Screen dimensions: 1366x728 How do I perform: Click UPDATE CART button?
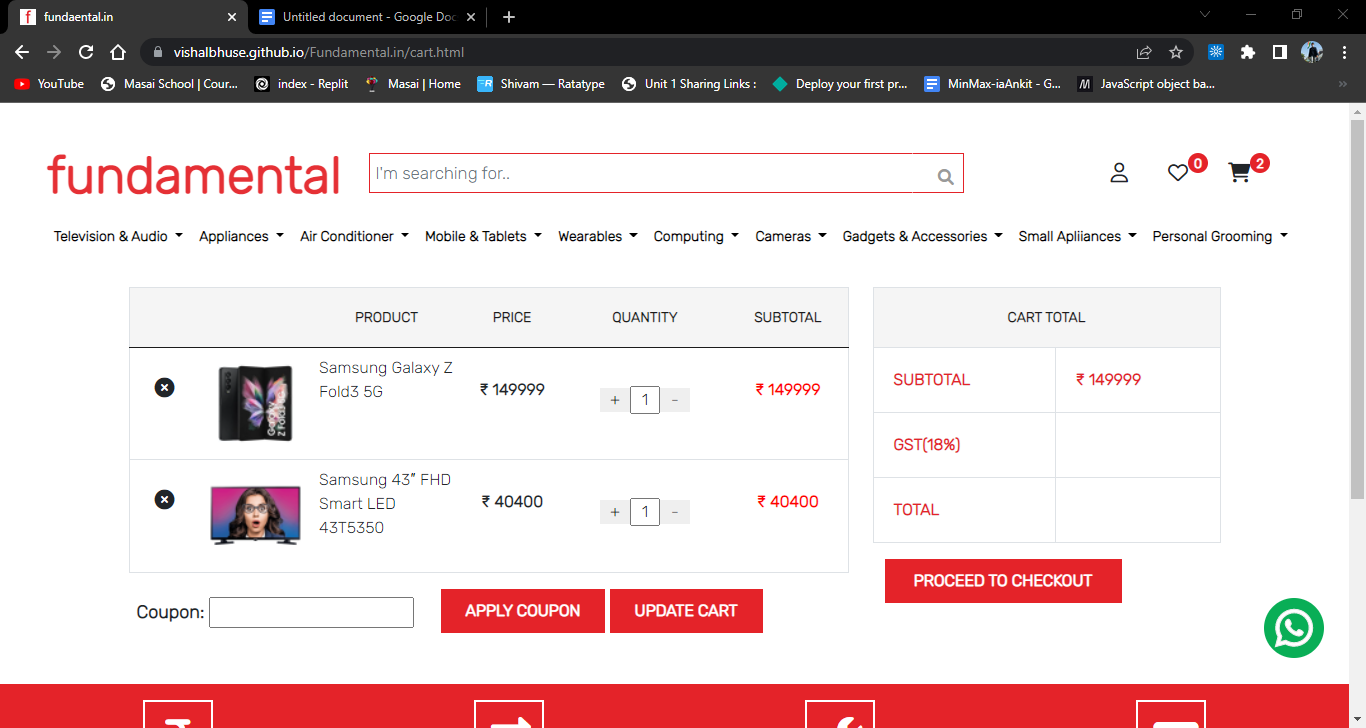coord(686,611)
